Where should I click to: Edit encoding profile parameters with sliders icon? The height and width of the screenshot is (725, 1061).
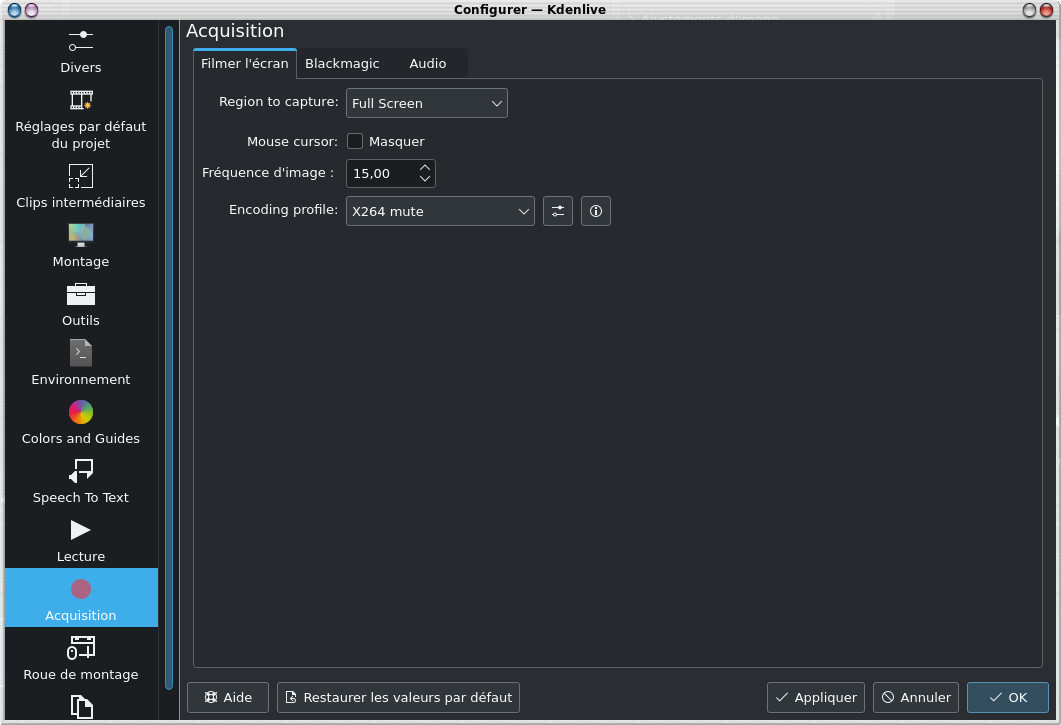(558, 211)
